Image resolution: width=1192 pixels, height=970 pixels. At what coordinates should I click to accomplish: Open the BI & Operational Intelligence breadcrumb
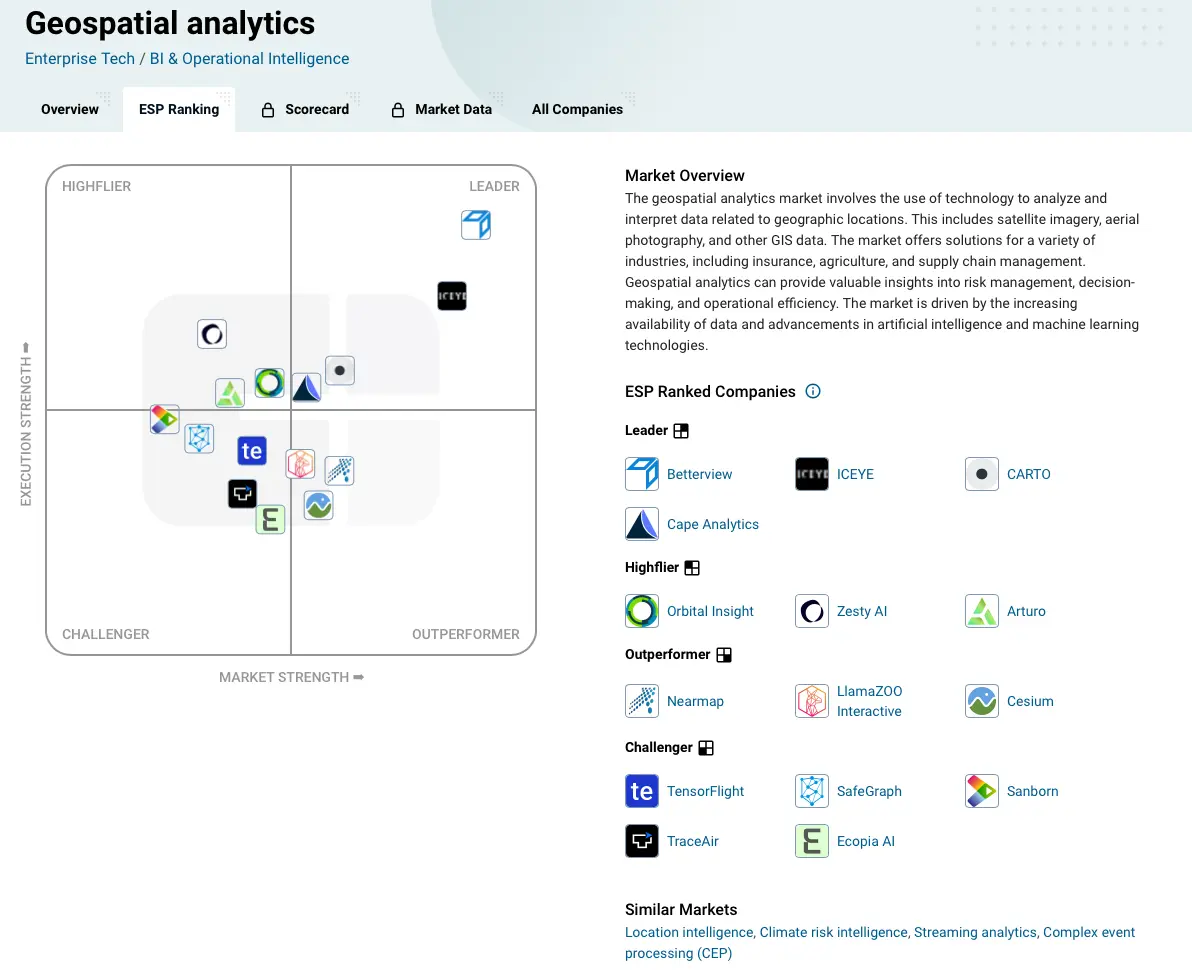[x=250, y=58]
